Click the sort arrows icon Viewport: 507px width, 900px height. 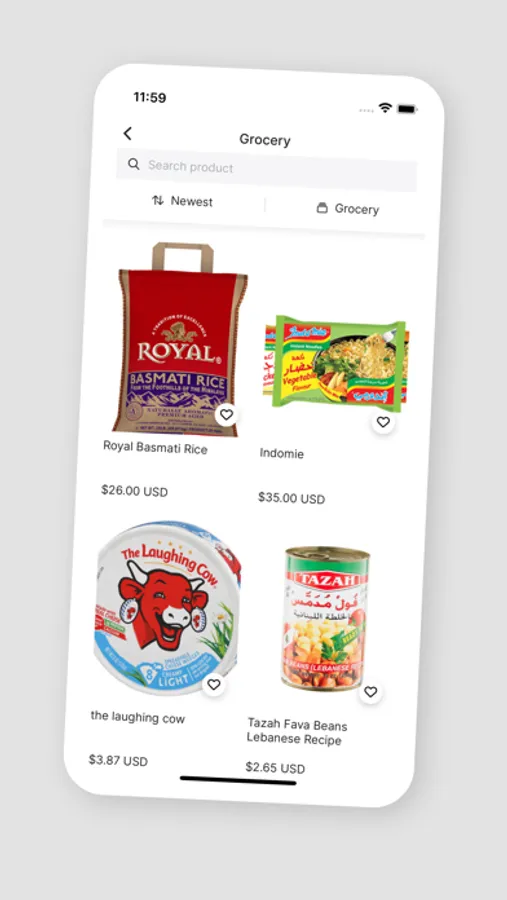158,200
